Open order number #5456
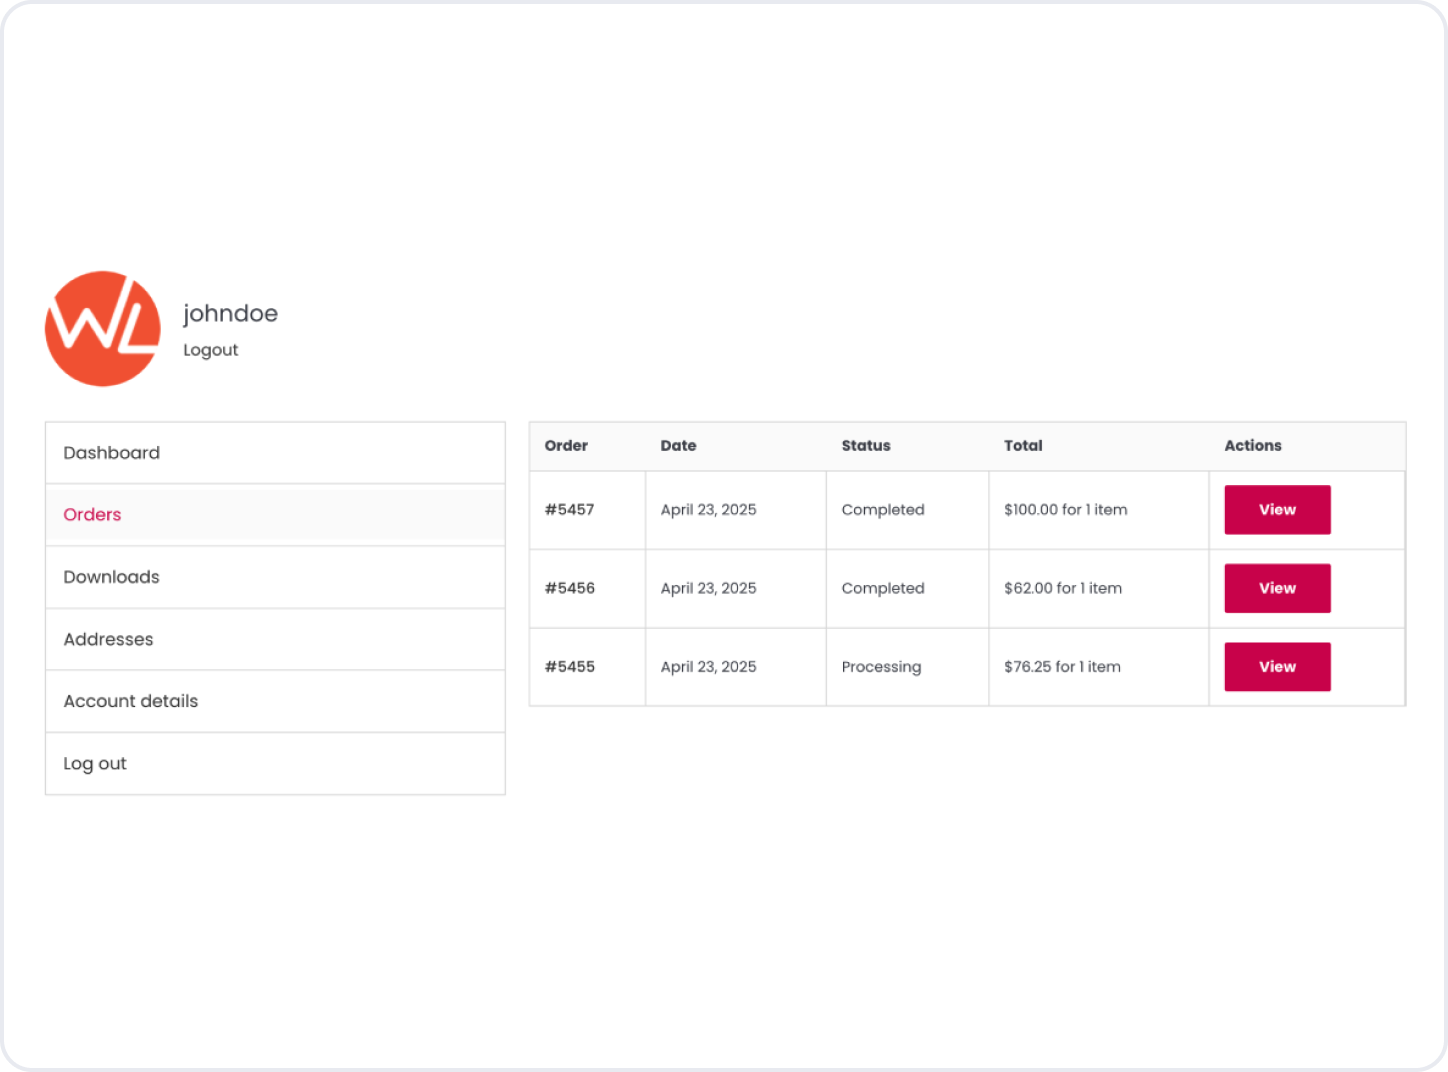This screenshot has width=1448, height=1072. click(x=569, y=588)
